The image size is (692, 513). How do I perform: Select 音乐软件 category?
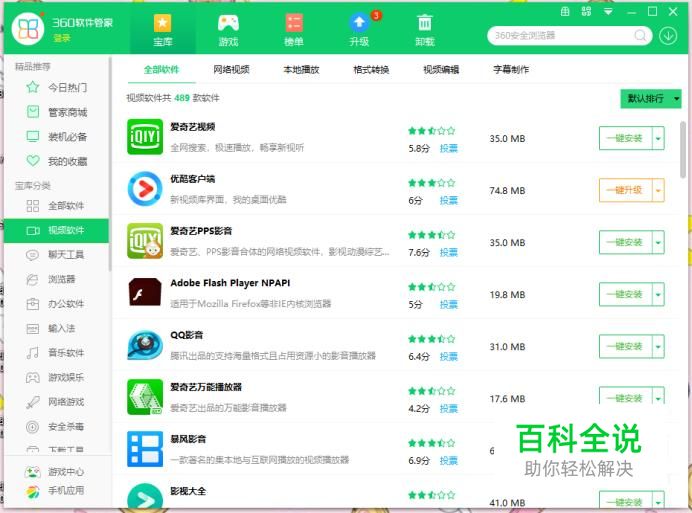(x=57, y=353)
